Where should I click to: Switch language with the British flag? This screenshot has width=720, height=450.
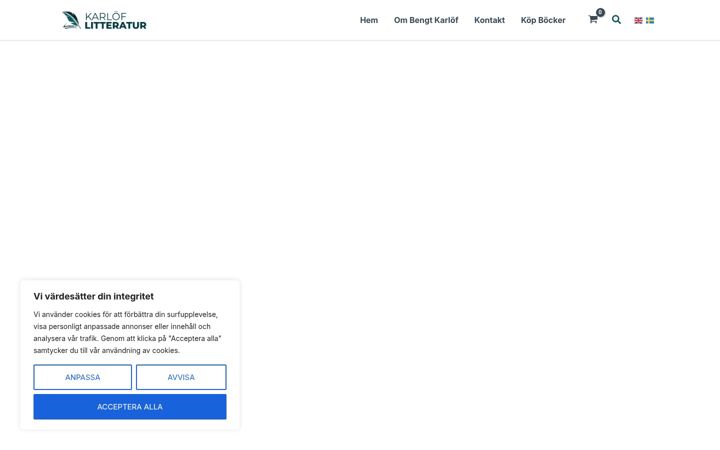(638, 20)
